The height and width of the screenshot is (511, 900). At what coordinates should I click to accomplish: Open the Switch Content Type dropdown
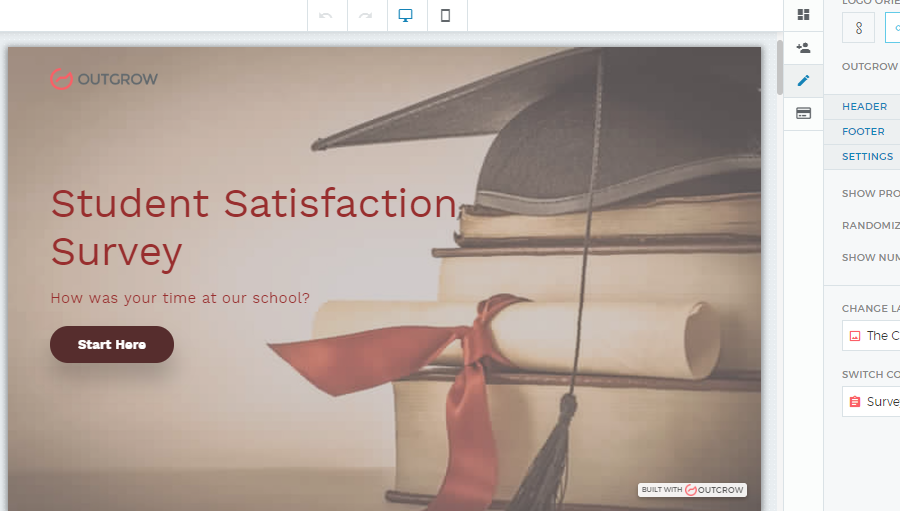pyautogui.click(x=871, y=401)
